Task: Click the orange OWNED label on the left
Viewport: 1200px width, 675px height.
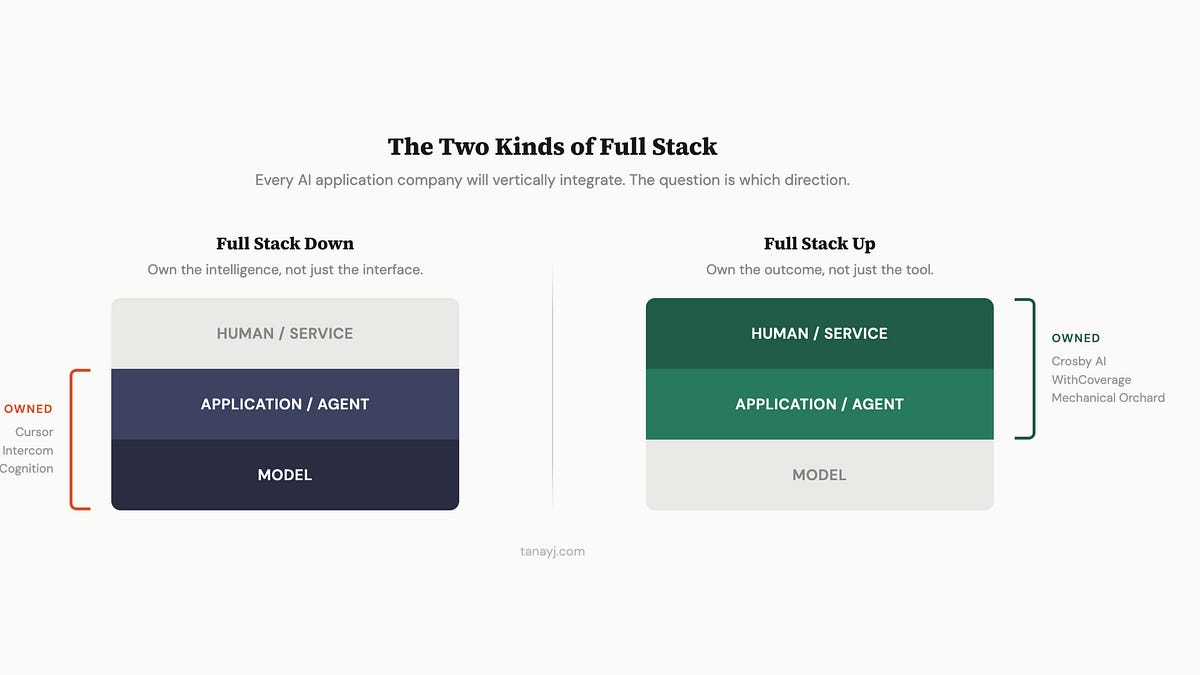Action: point(28,408)
